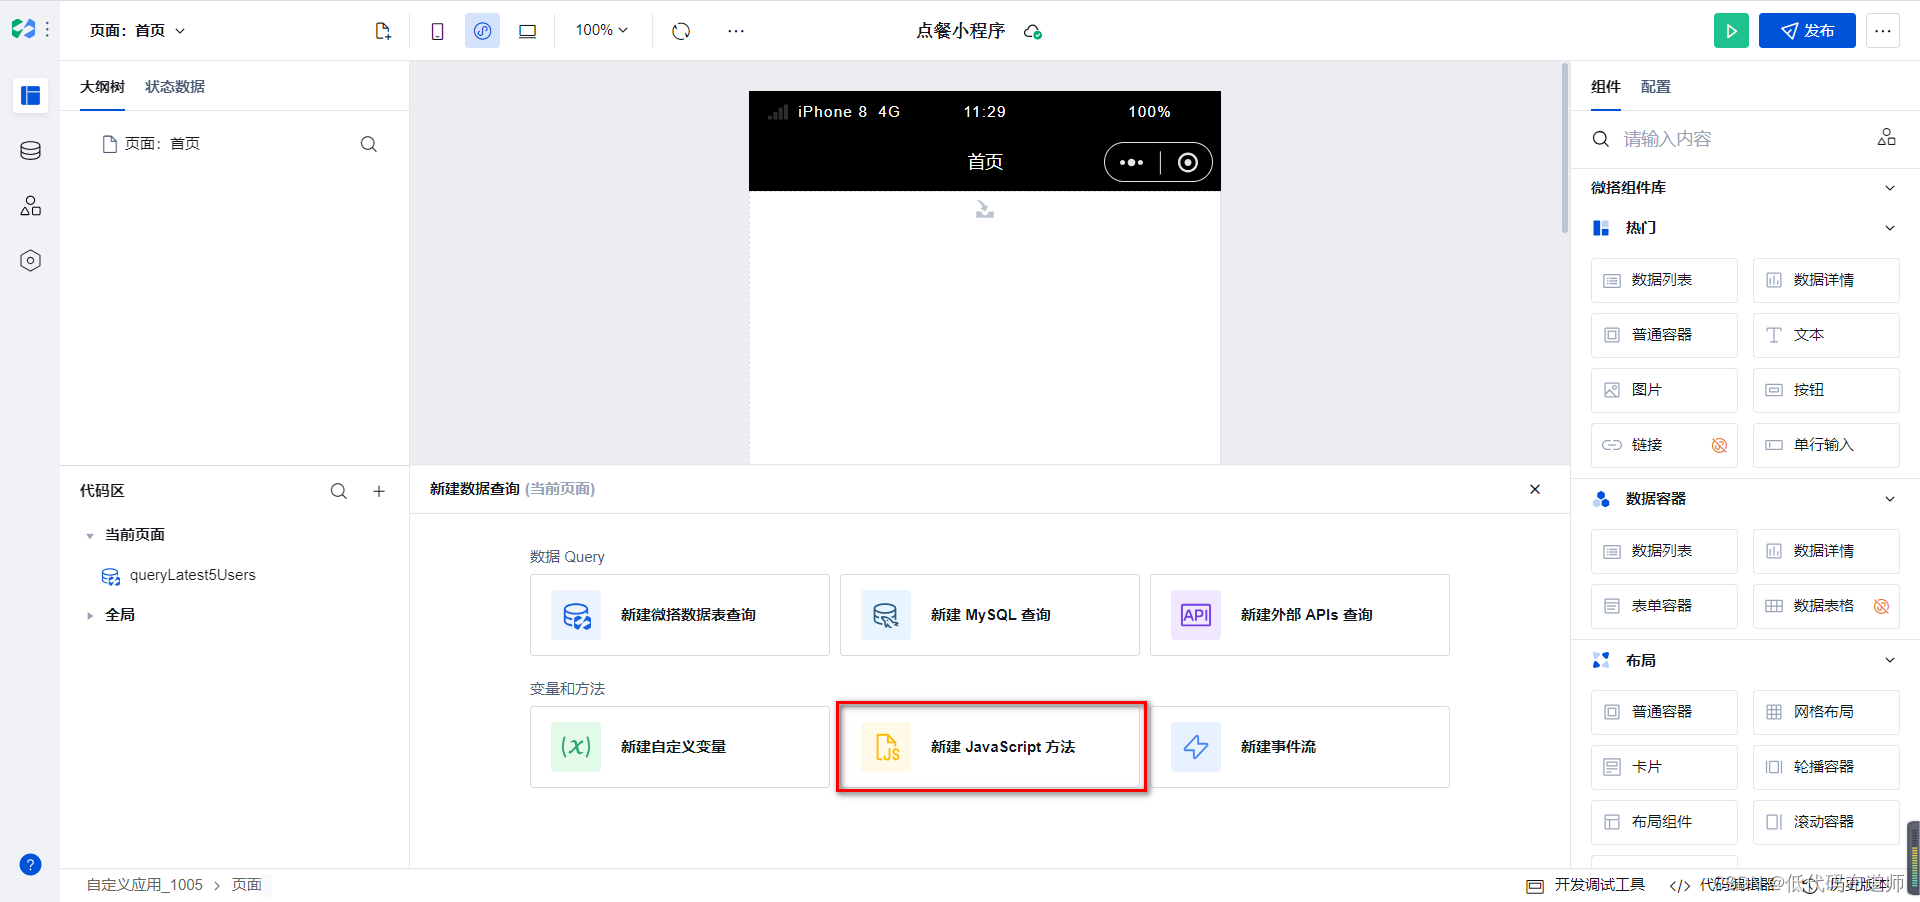This screenshot has width=1920, height=902.
Task: Open the data source sidebar icon
Action: 31,151
